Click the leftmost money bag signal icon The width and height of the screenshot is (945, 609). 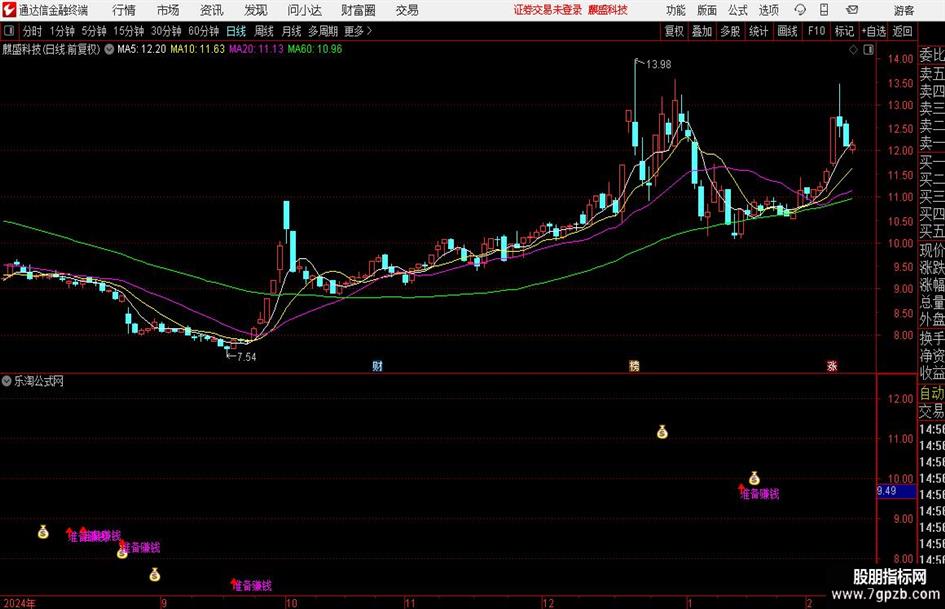[43, 532]
